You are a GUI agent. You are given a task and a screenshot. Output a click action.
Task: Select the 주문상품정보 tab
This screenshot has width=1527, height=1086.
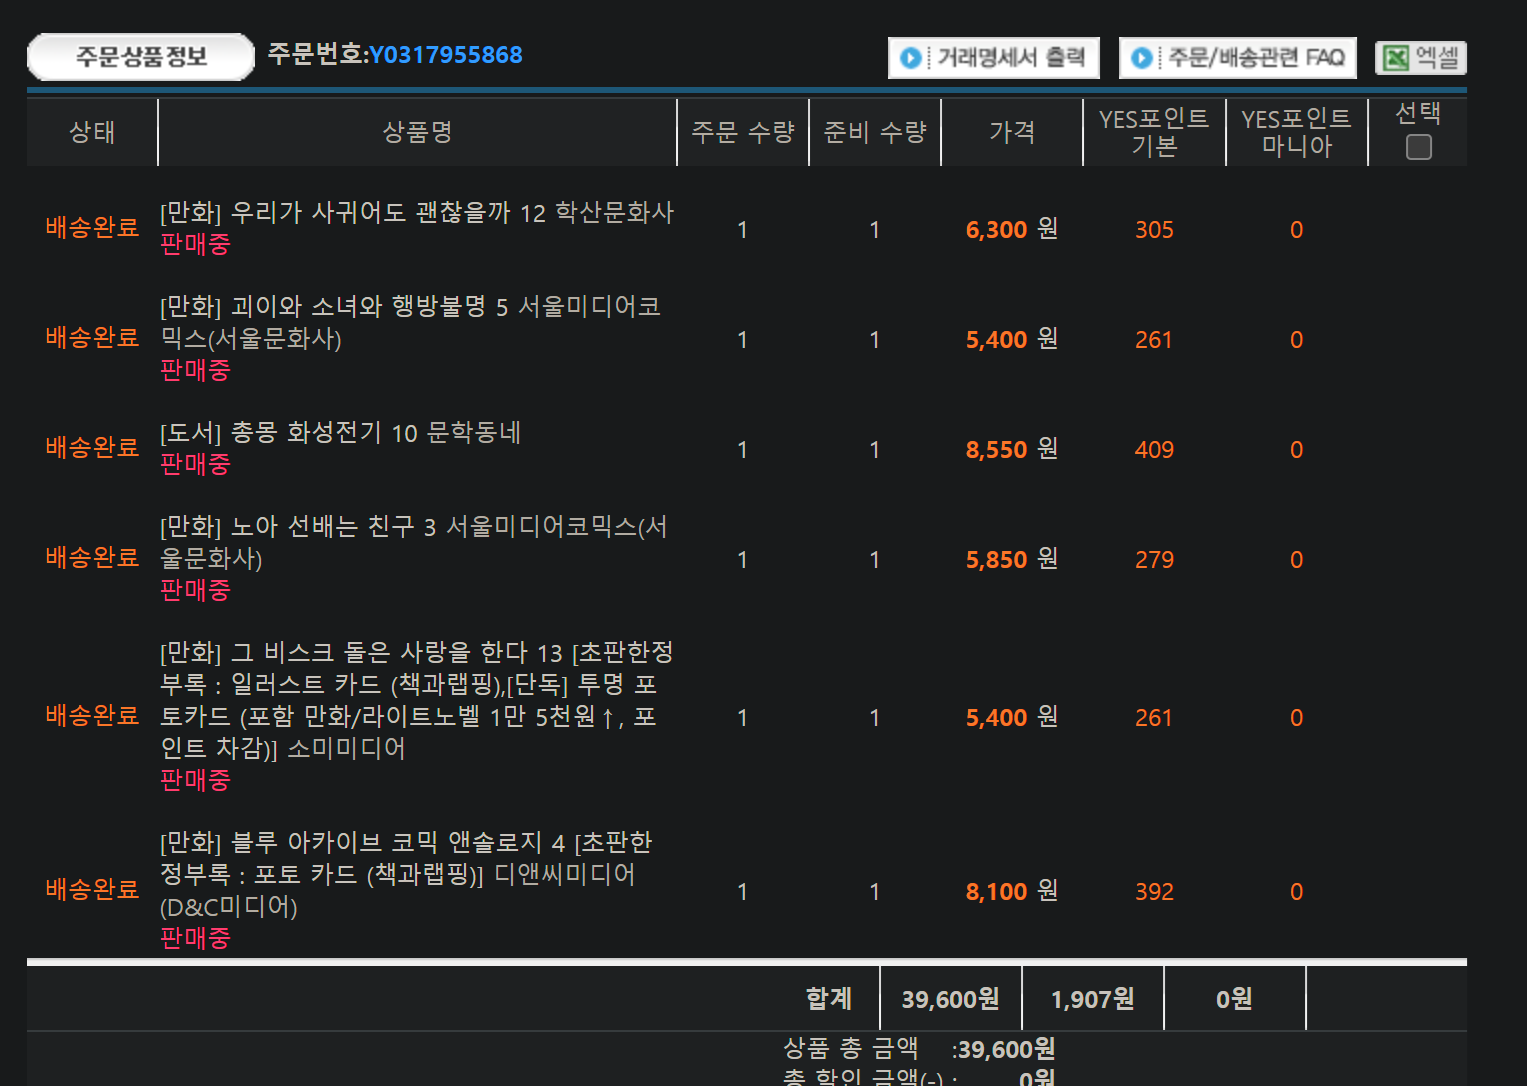141,57
